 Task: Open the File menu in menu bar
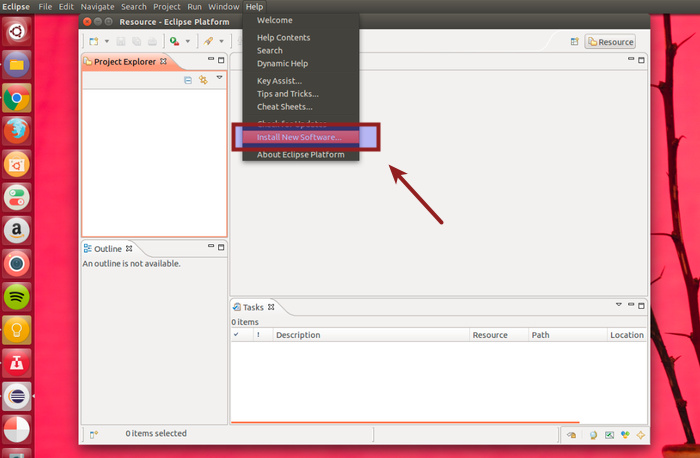45,7
